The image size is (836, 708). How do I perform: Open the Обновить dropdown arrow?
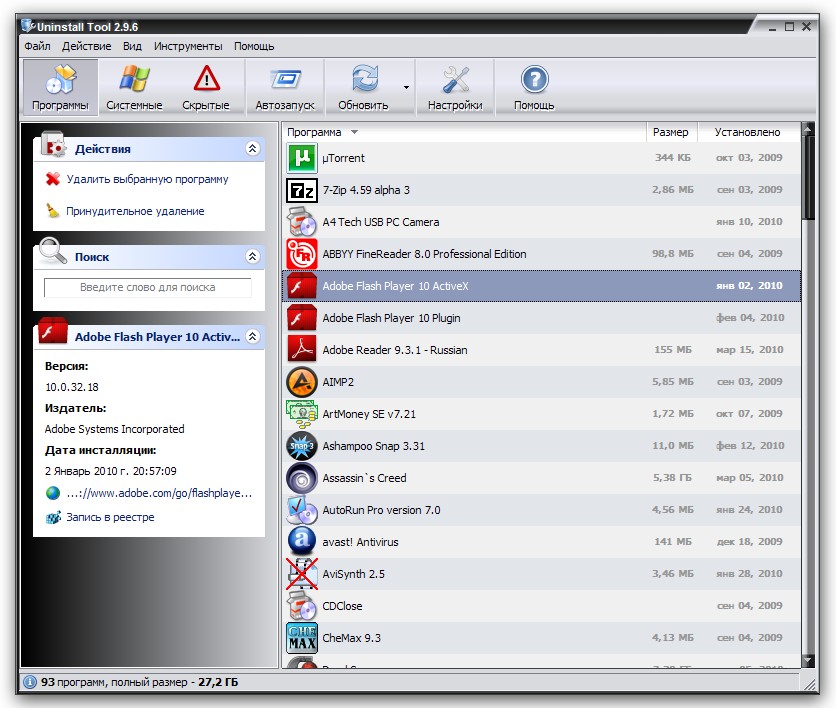pyautogui.click(x=406, y=87)
